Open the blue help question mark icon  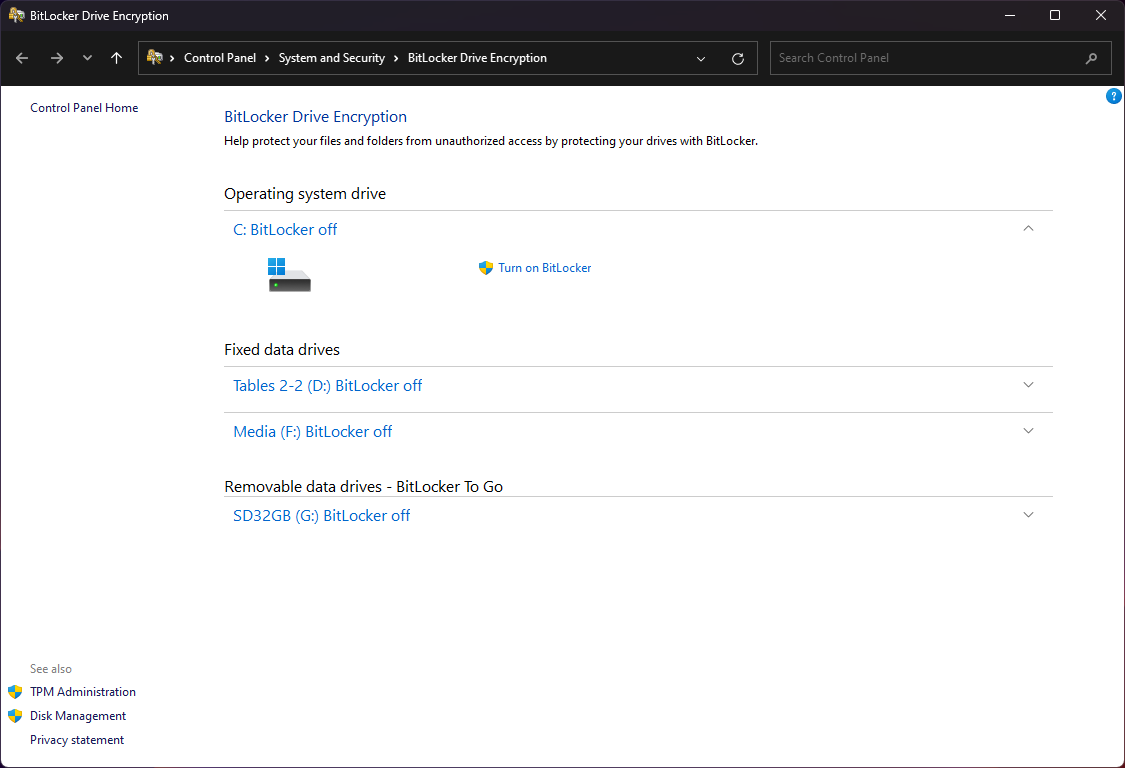tap(1114, 96)
